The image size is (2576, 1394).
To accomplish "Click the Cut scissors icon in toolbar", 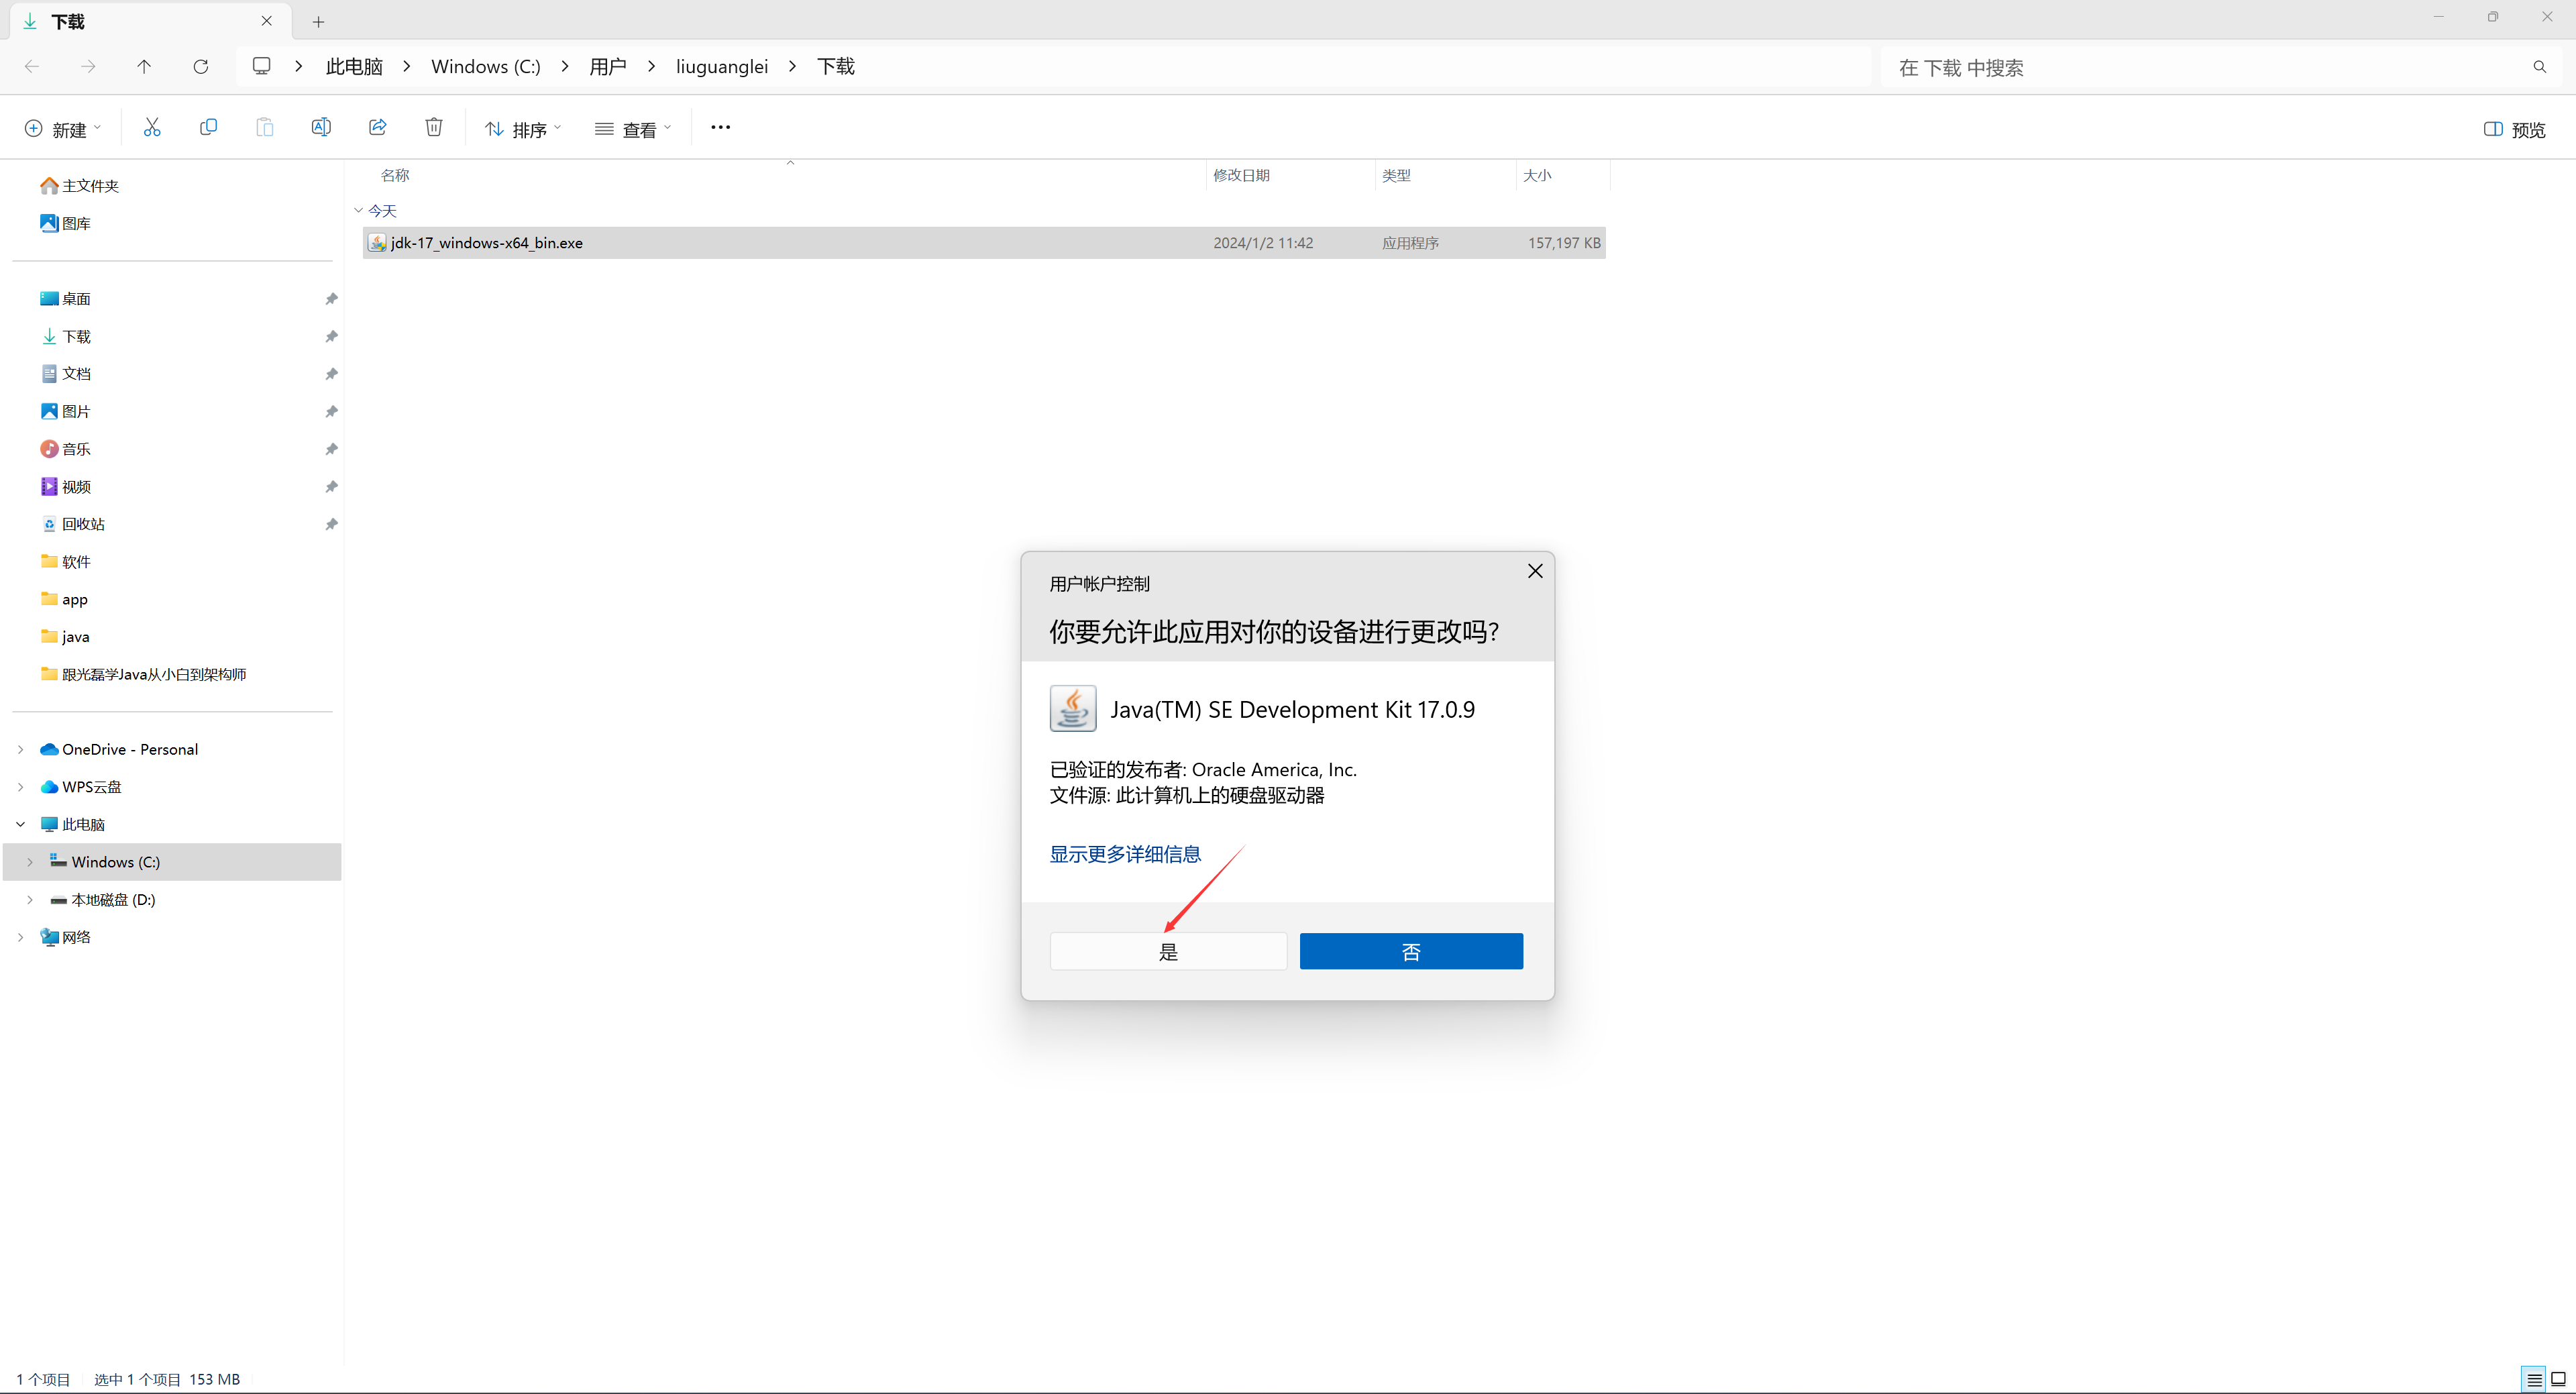I will 152,127.
